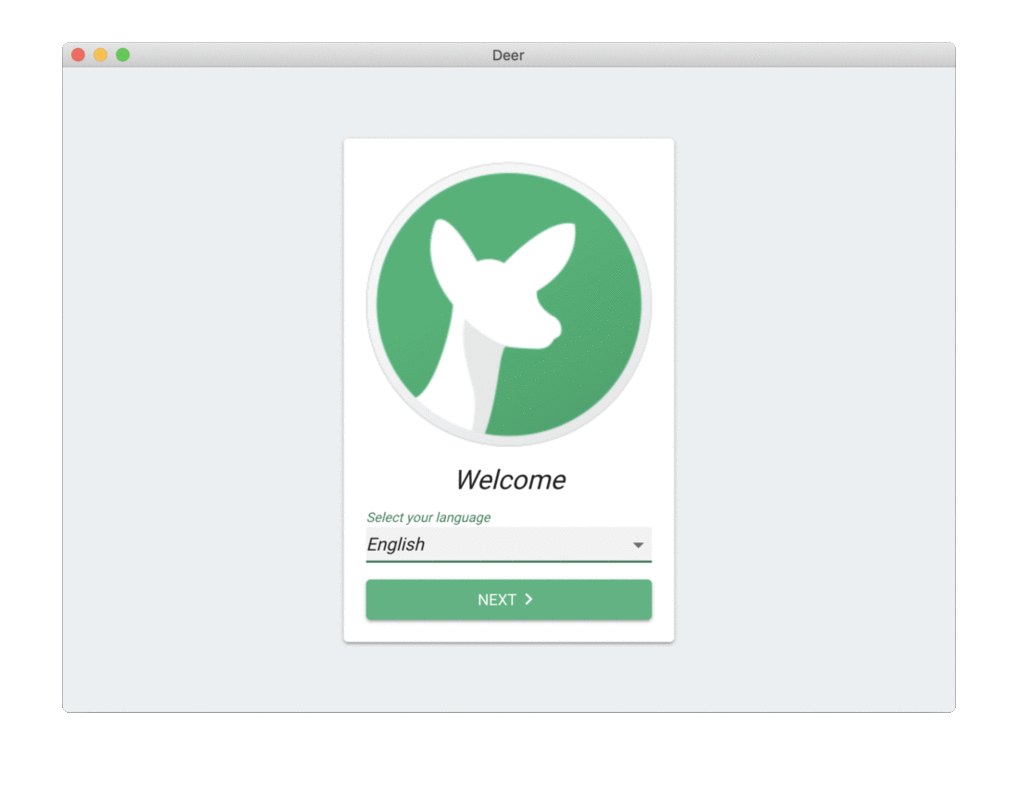Open the English language dropdown

pos(508,544)
